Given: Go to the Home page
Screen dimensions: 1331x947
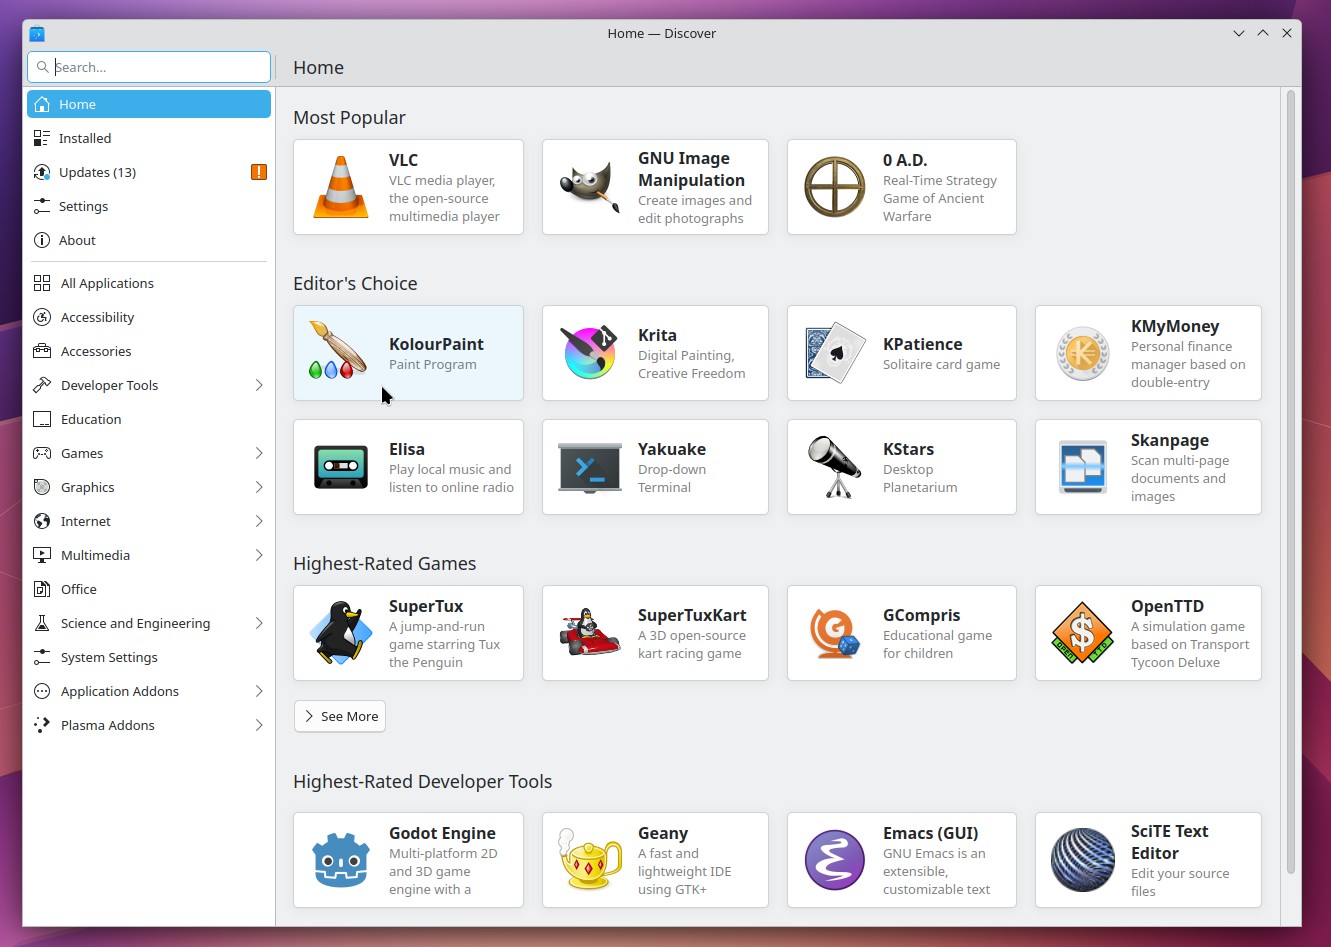Looking at the screenshot, I should coord(149,104).
